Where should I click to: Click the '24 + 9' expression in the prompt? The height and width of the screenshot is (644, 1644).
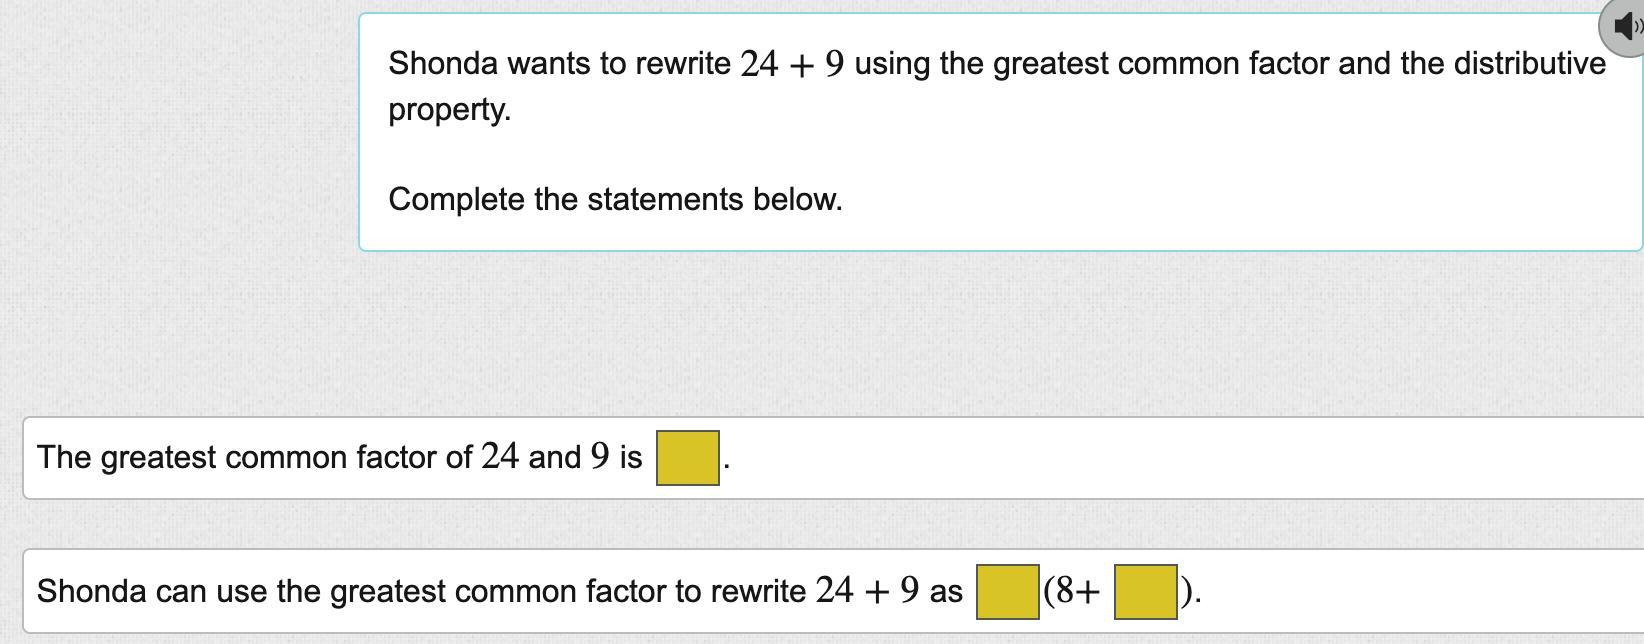point(792,64)
